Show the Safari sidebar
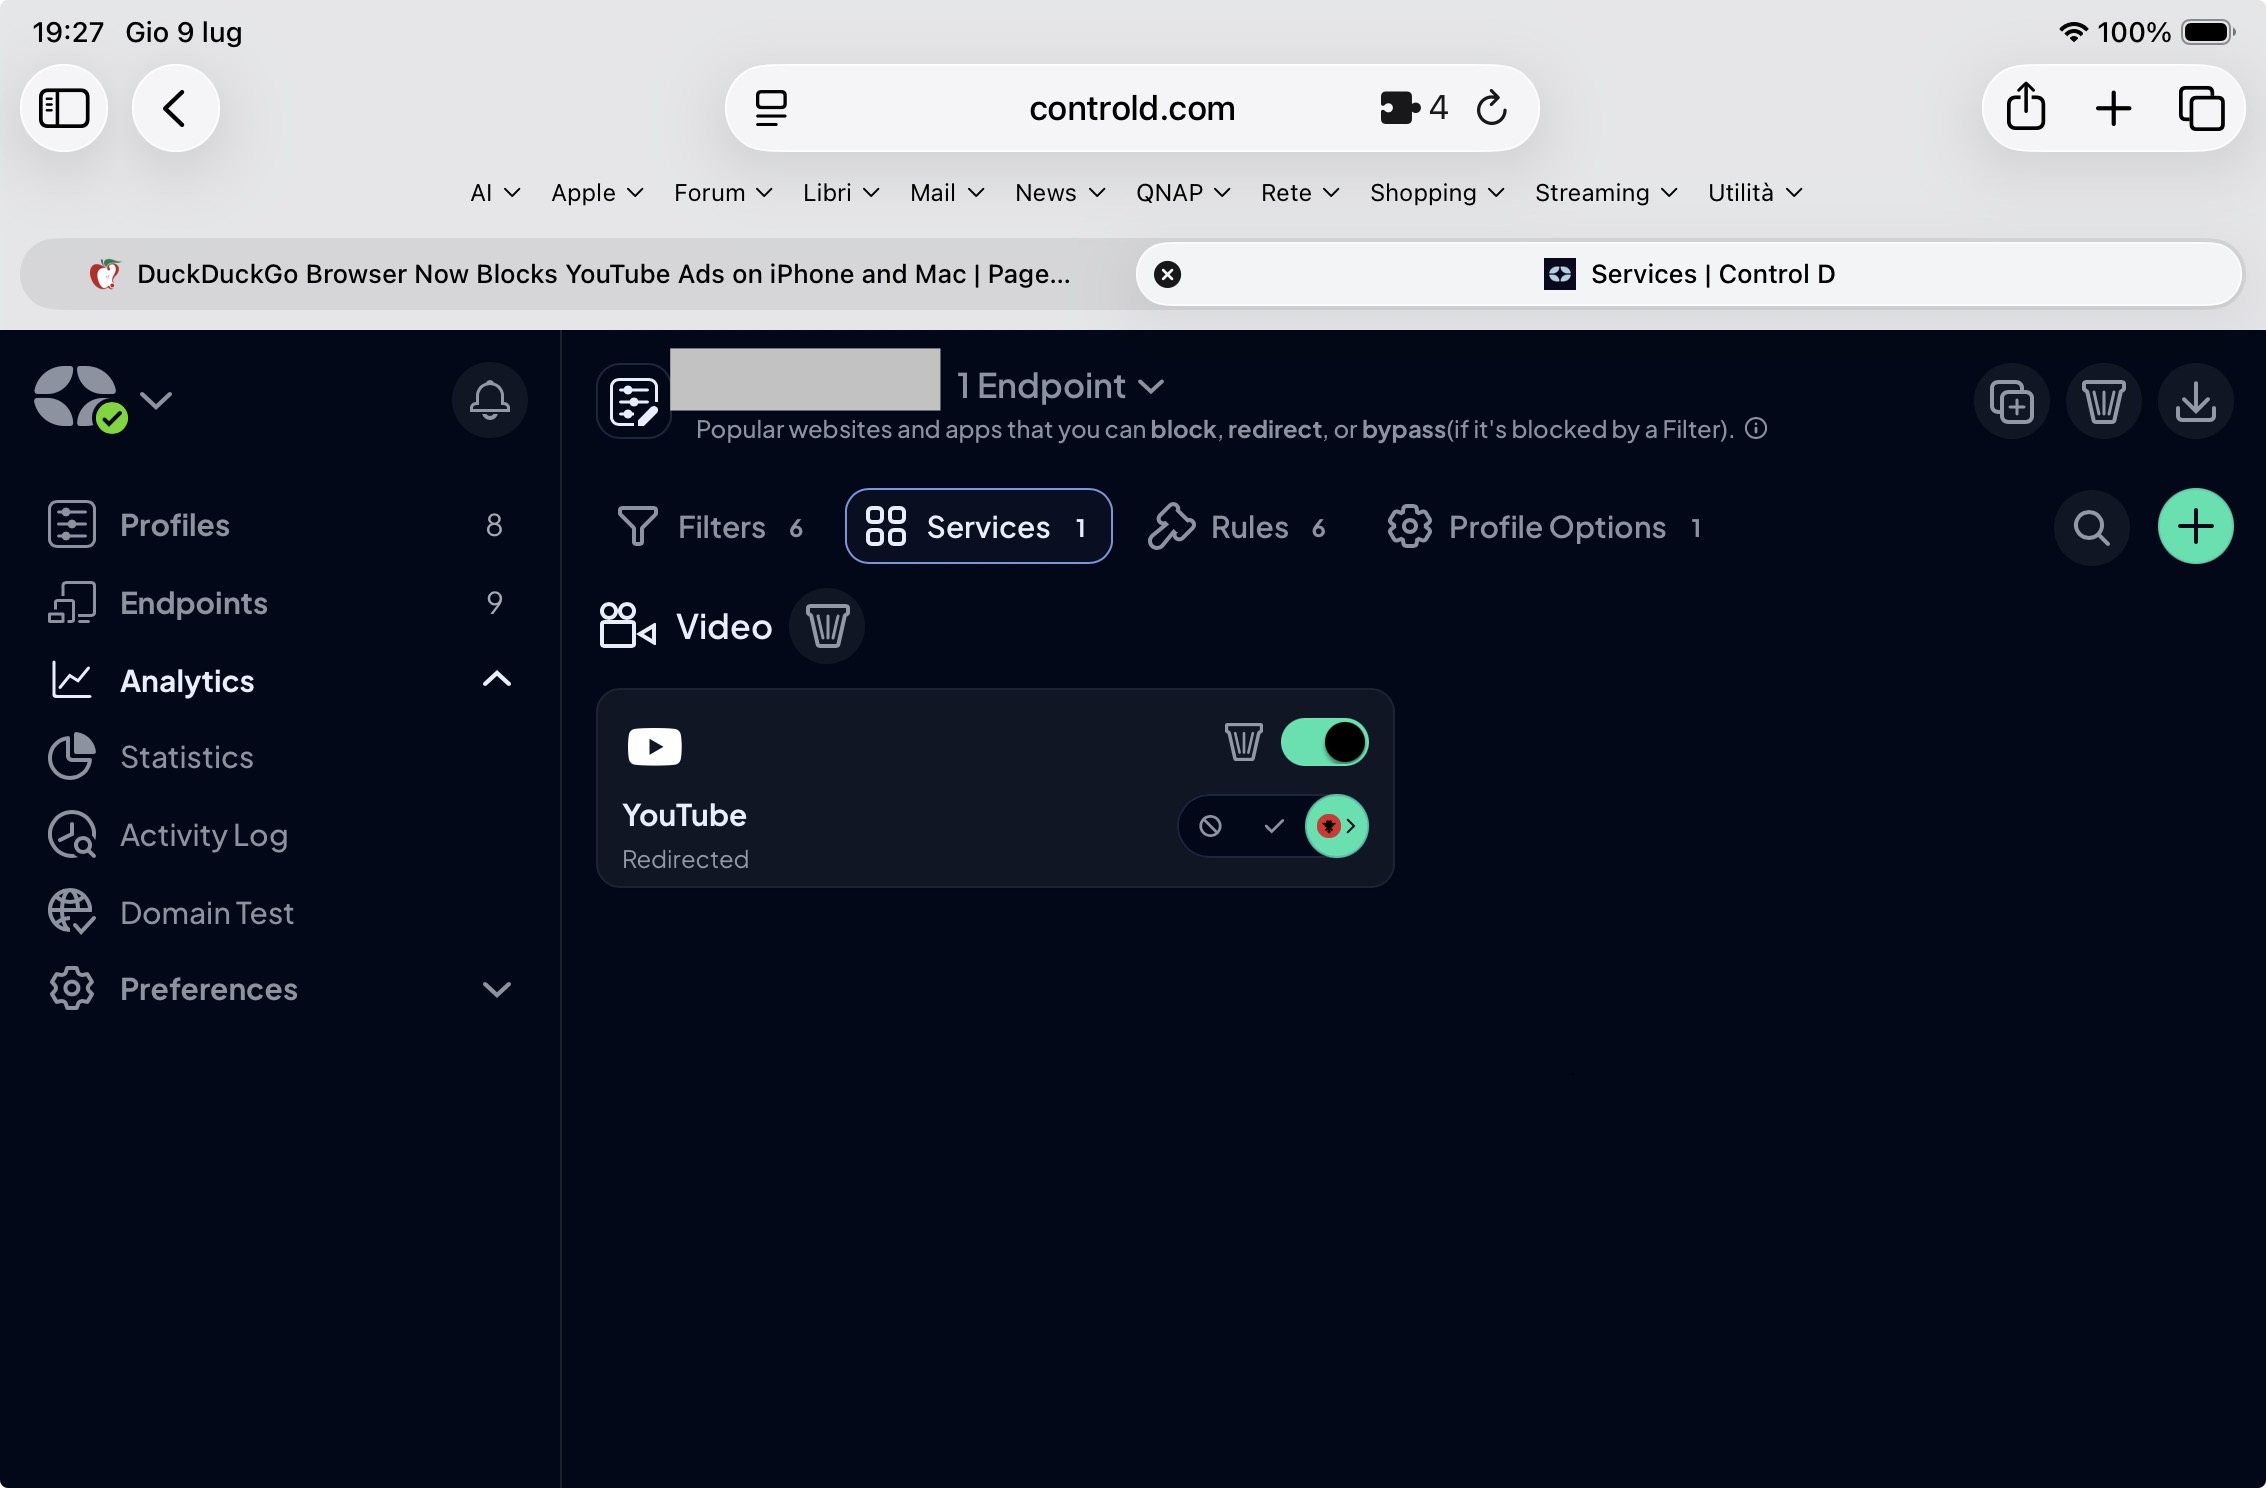Viewport: 2266px width, 1488px height. point(64,108)
